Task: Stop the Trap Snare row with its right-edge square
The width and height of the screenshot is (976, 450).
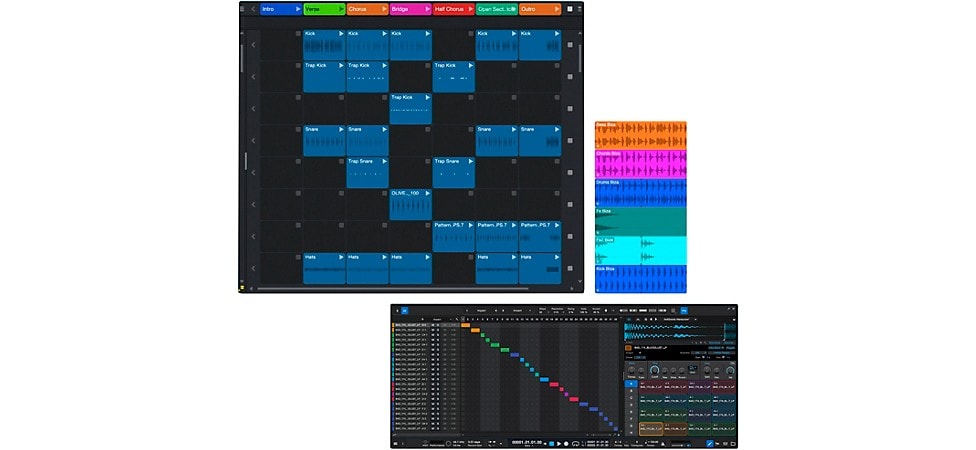Action: [570, 172]
